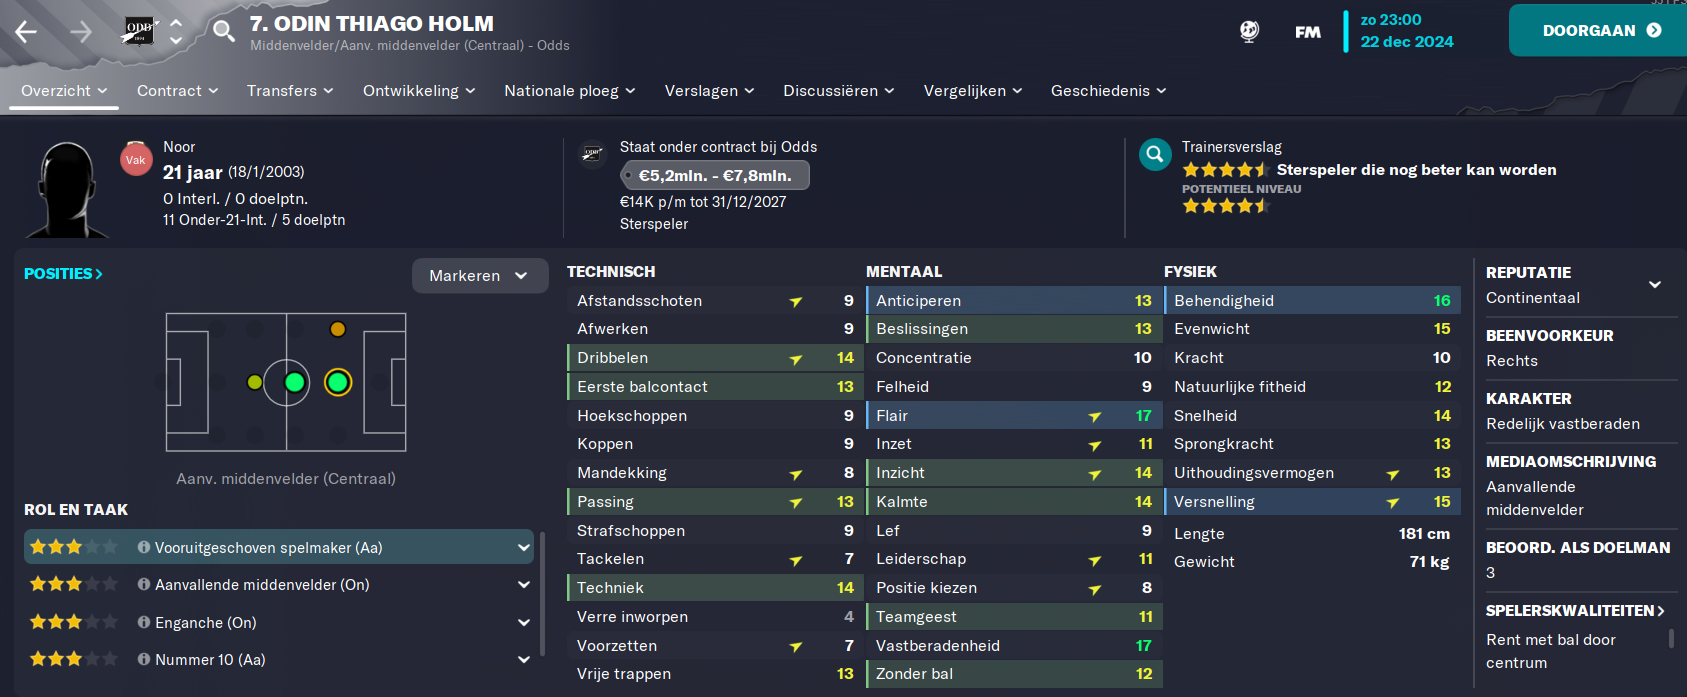Go forward with the right arrow icon
This screenshot has width=1687, height=697.
(81, 32)
